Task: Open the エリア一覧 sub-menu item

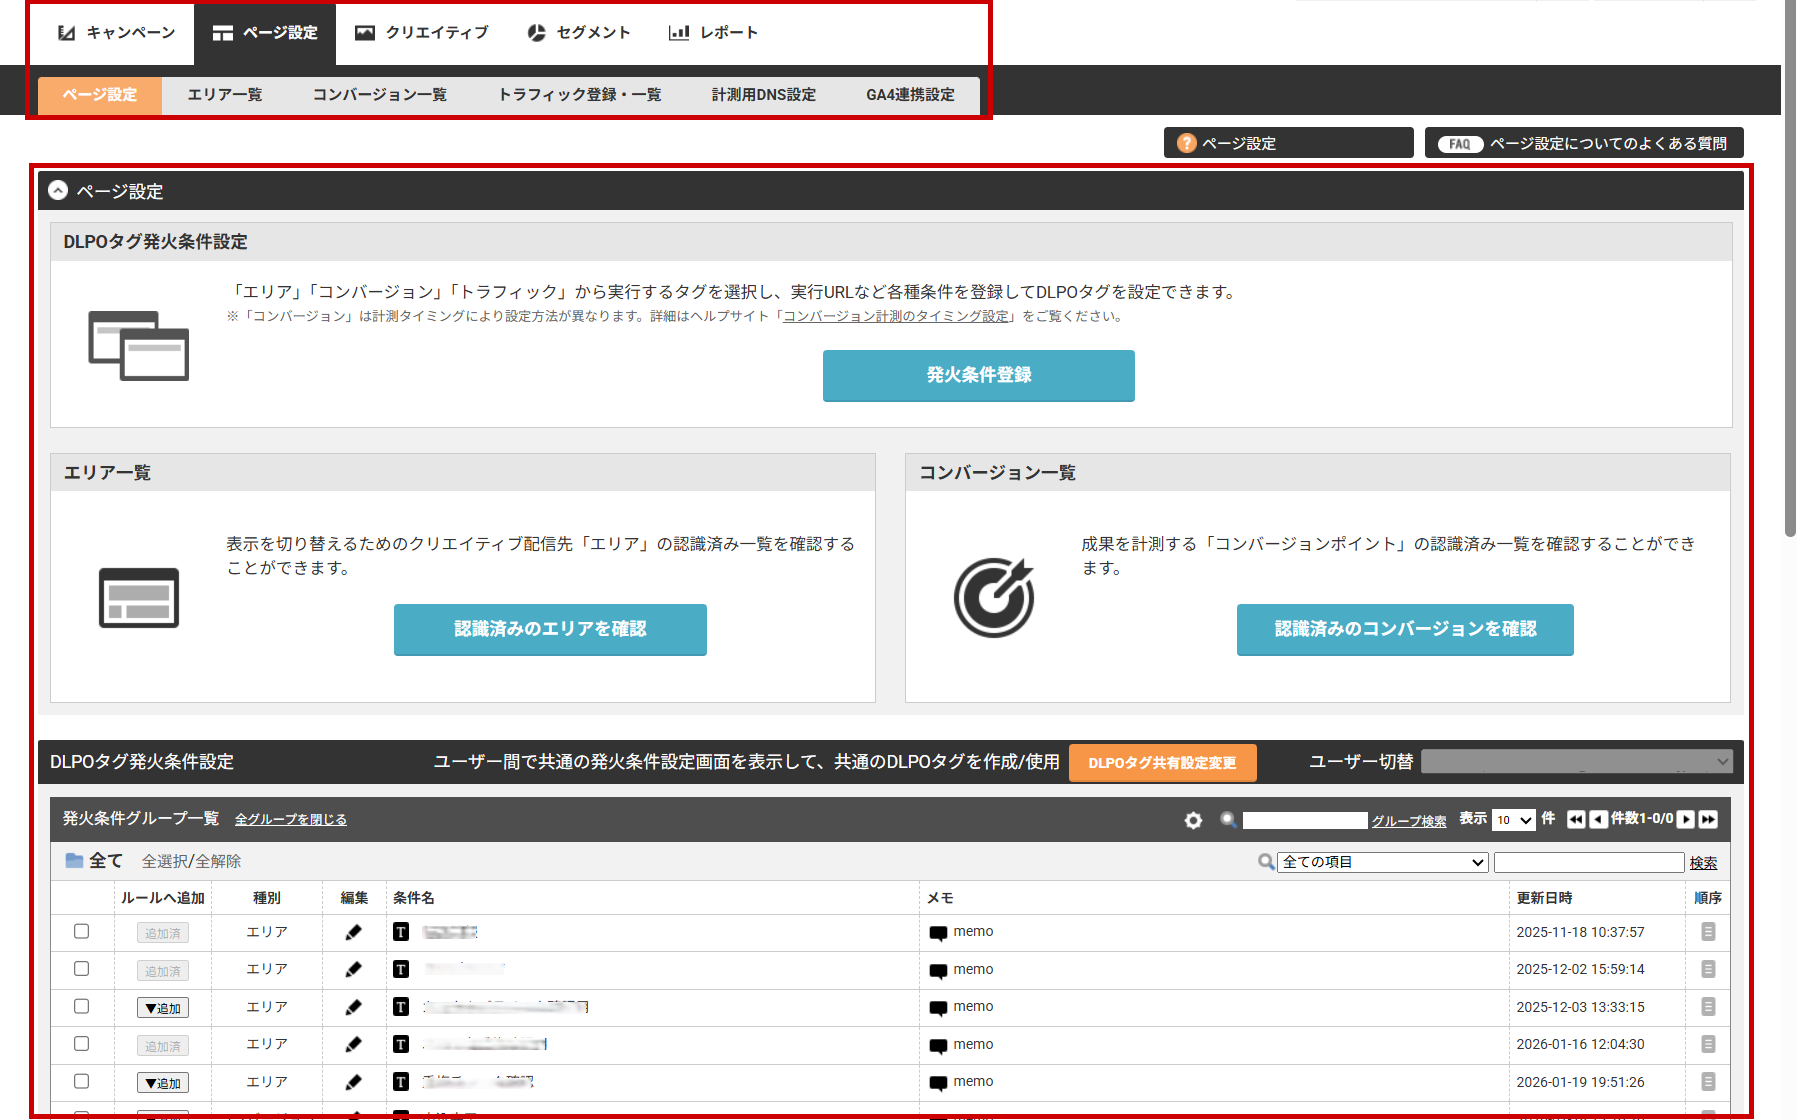Action: 225,95
